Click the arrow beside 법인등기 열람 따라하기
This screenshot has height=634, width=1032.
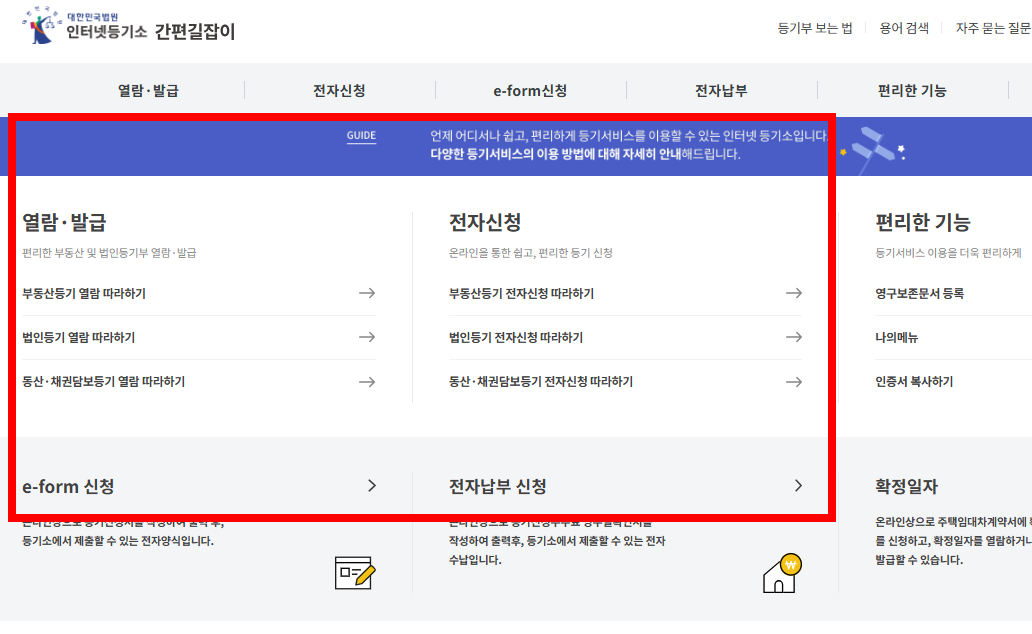click(368, 337)
